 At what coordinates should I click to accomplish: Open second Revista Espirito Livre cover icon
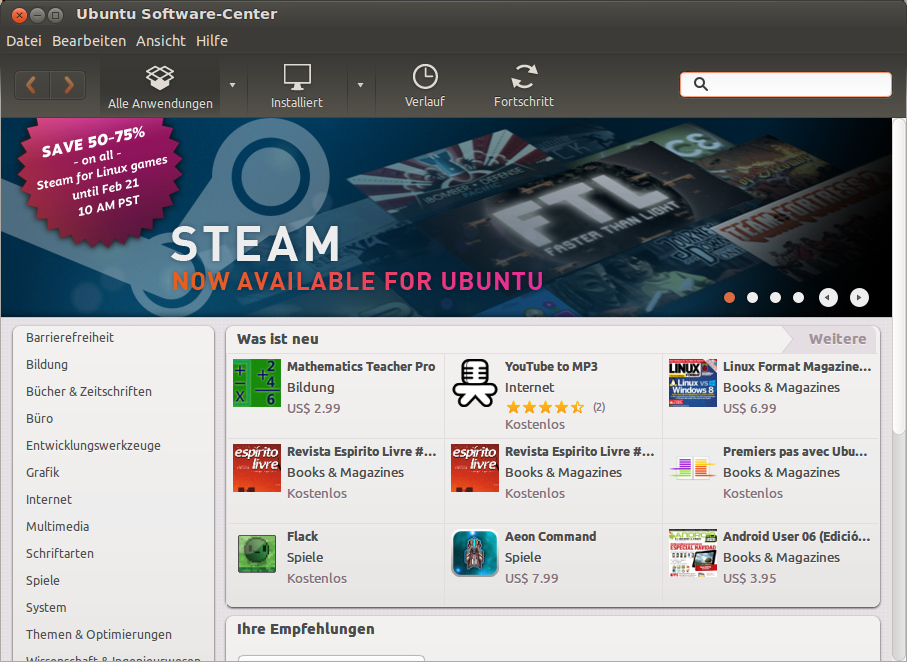click(x=475, y=468)
